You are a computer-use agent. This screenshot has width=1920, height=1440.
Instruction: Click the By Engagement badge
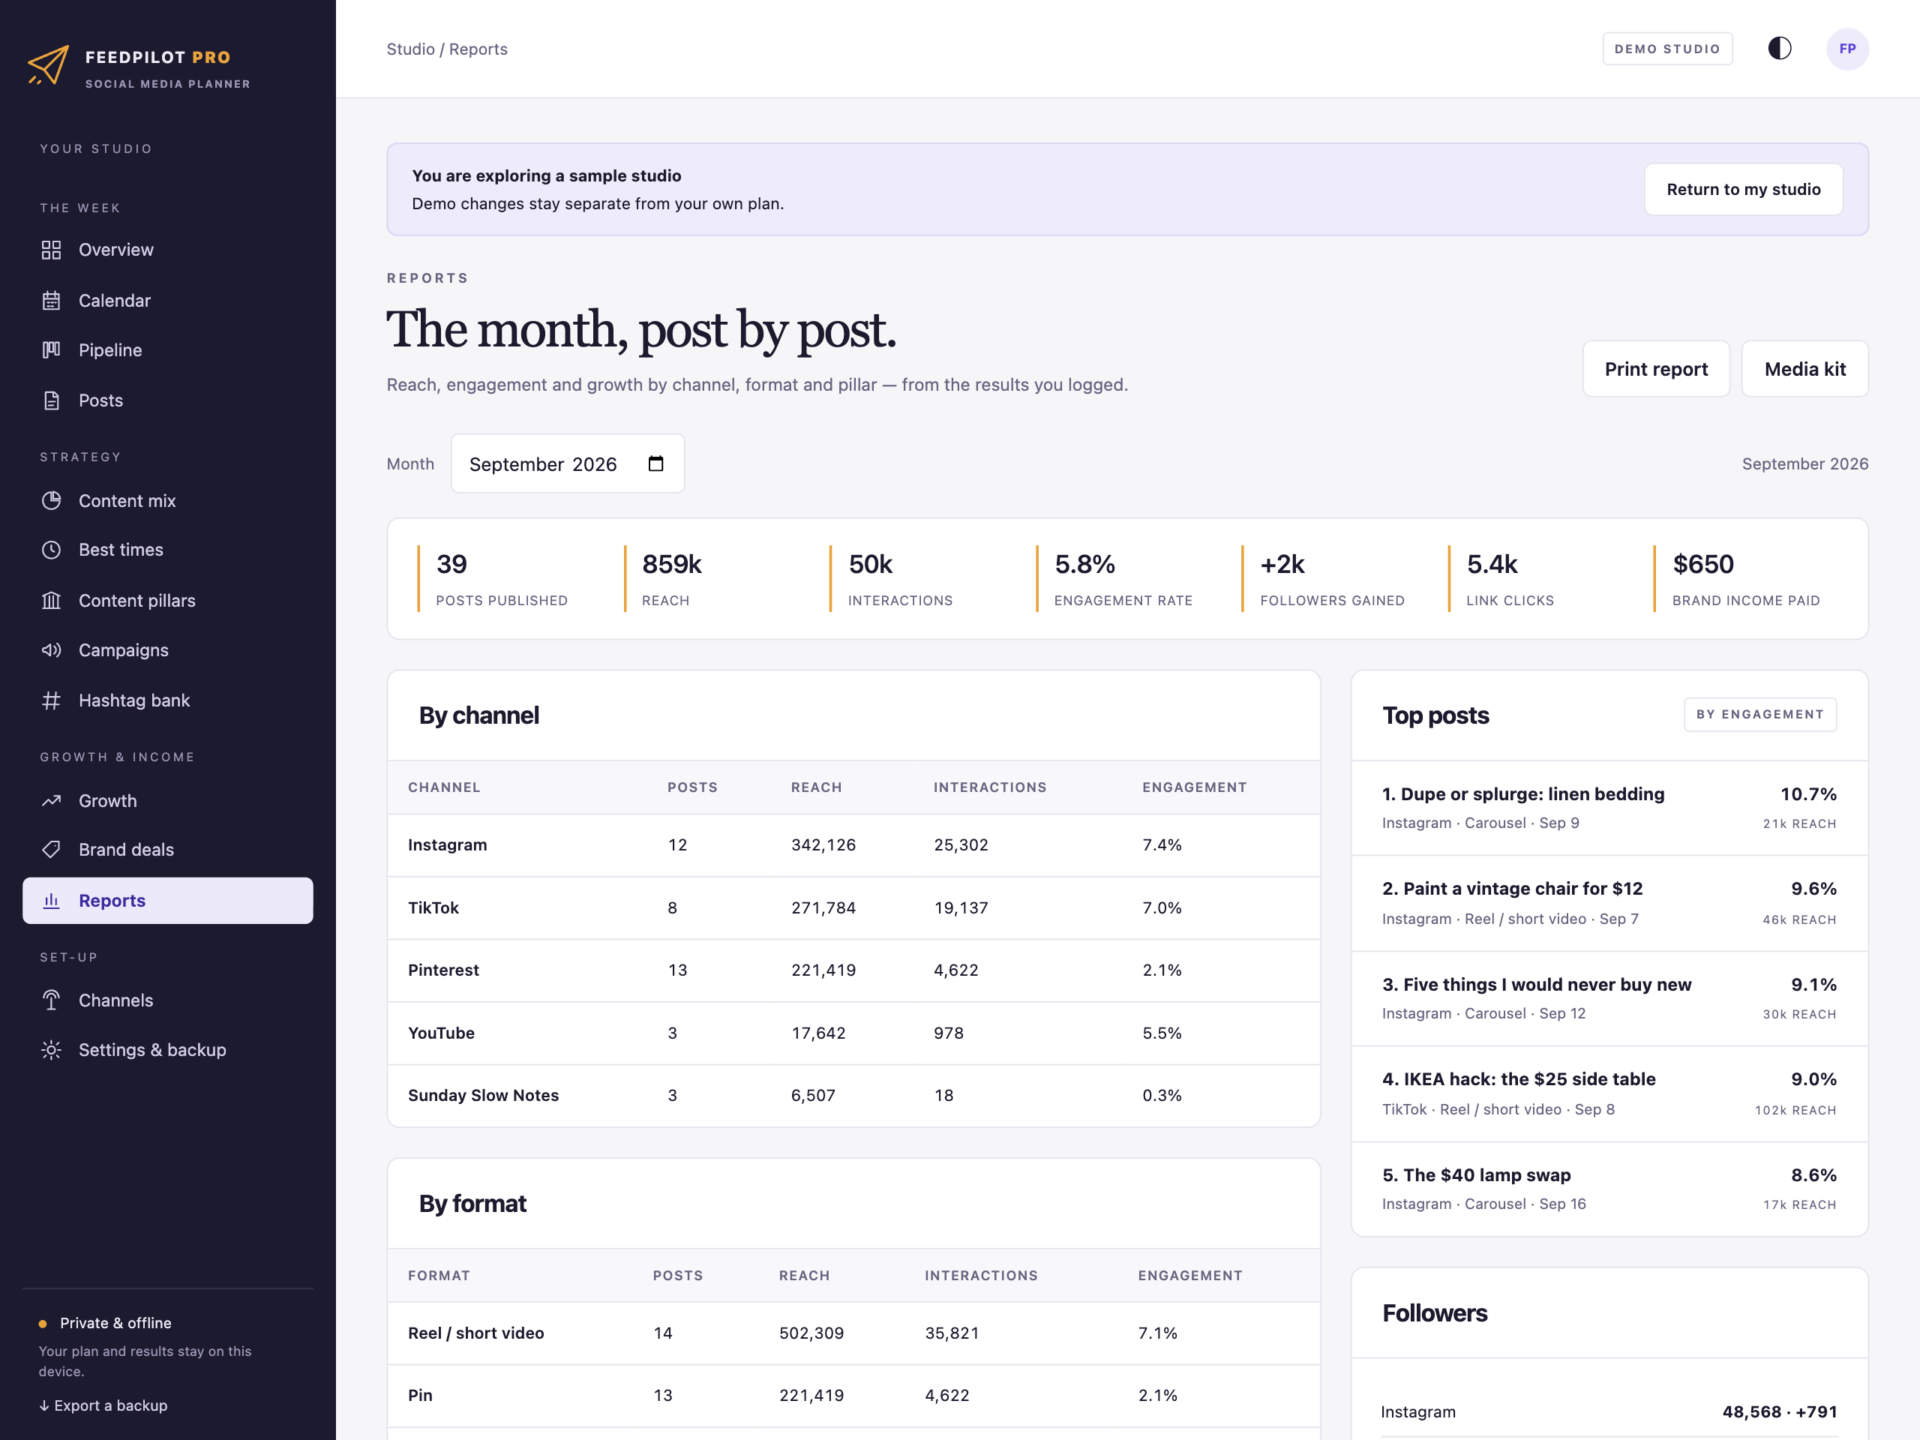coord(1760,714)
